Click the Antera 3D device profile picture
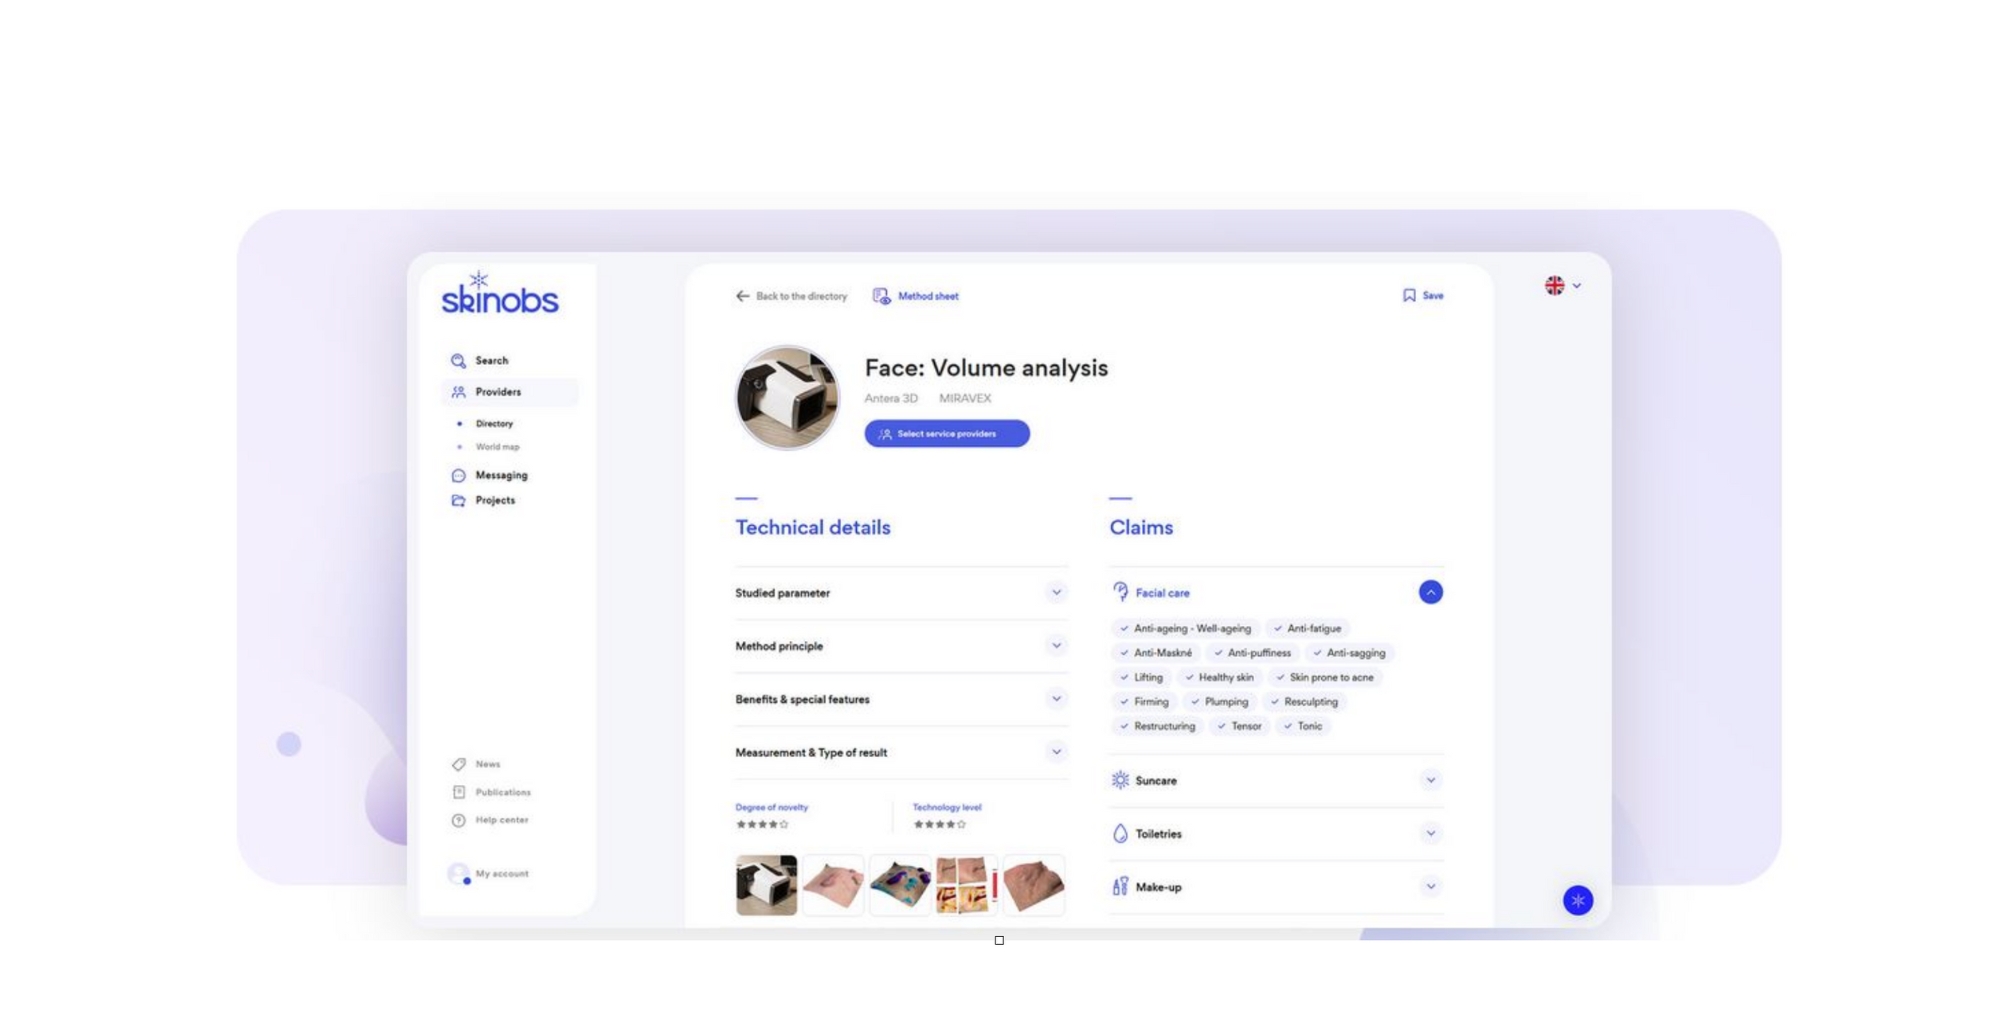 tap(787, 398)
